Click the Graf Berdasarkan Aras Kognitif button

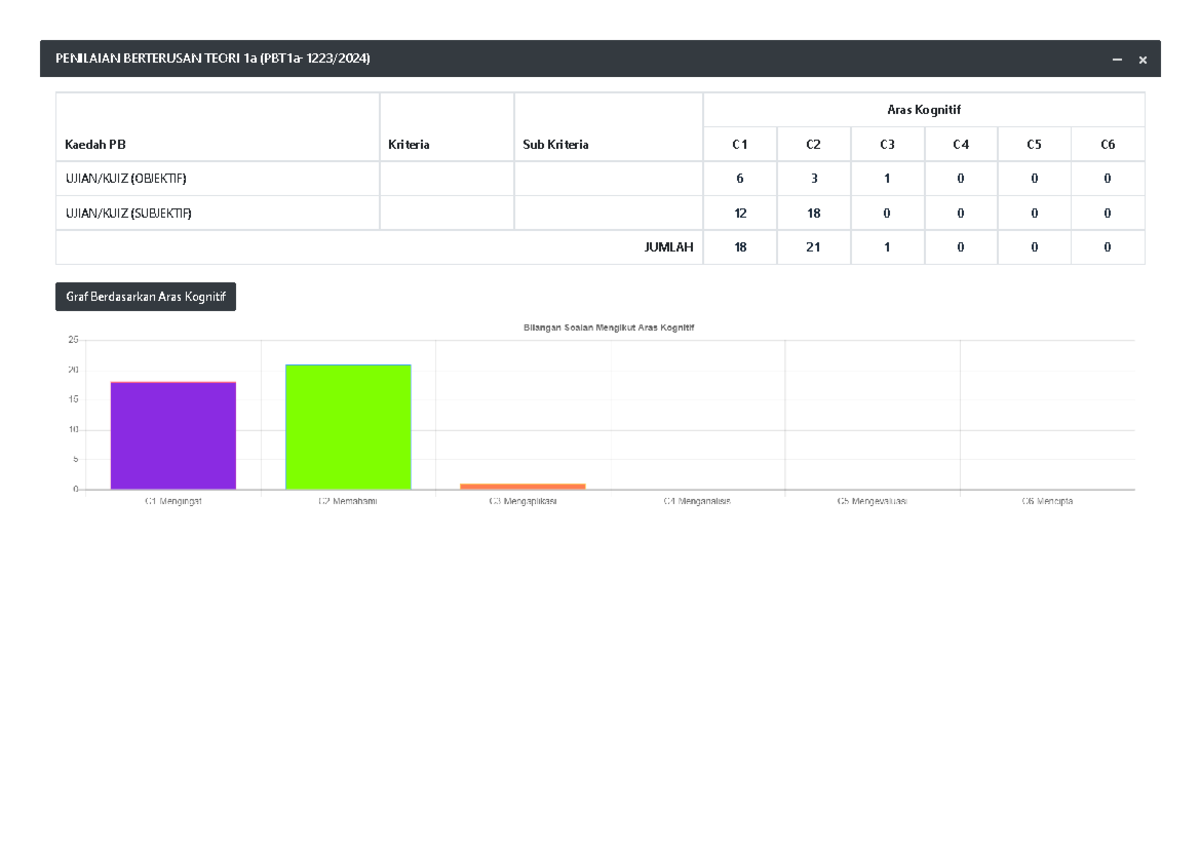145,297
